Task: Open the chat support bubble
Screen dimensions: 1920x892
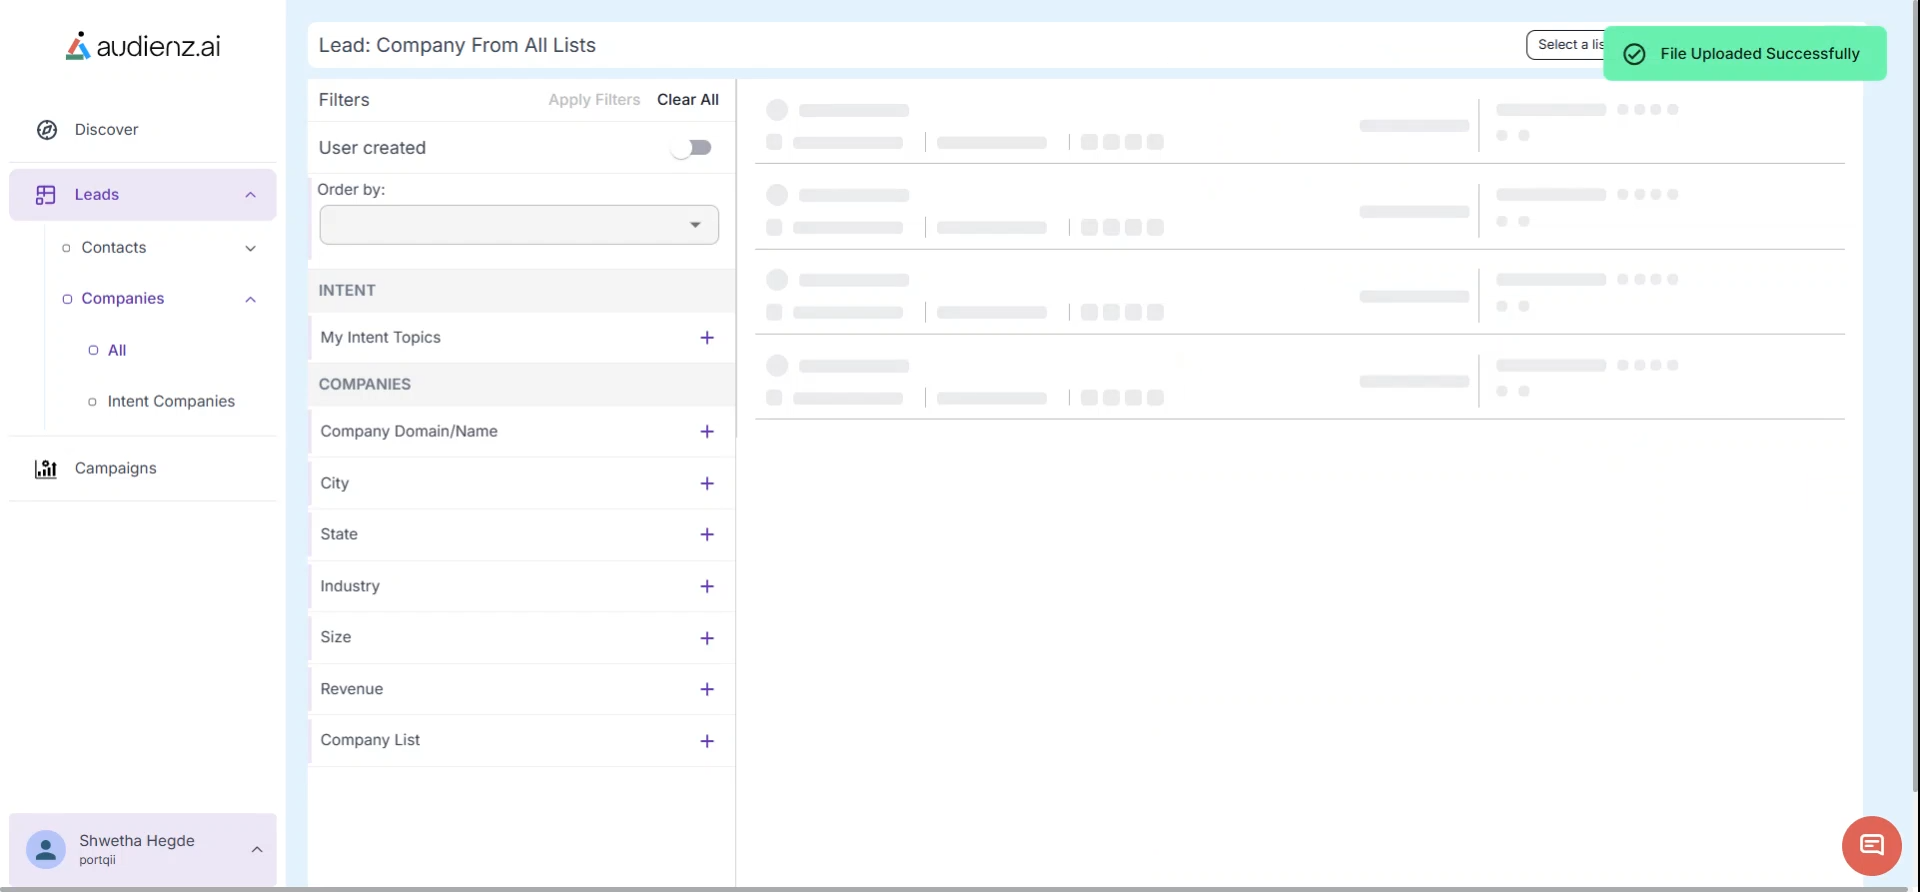Action: point(1871,846)
